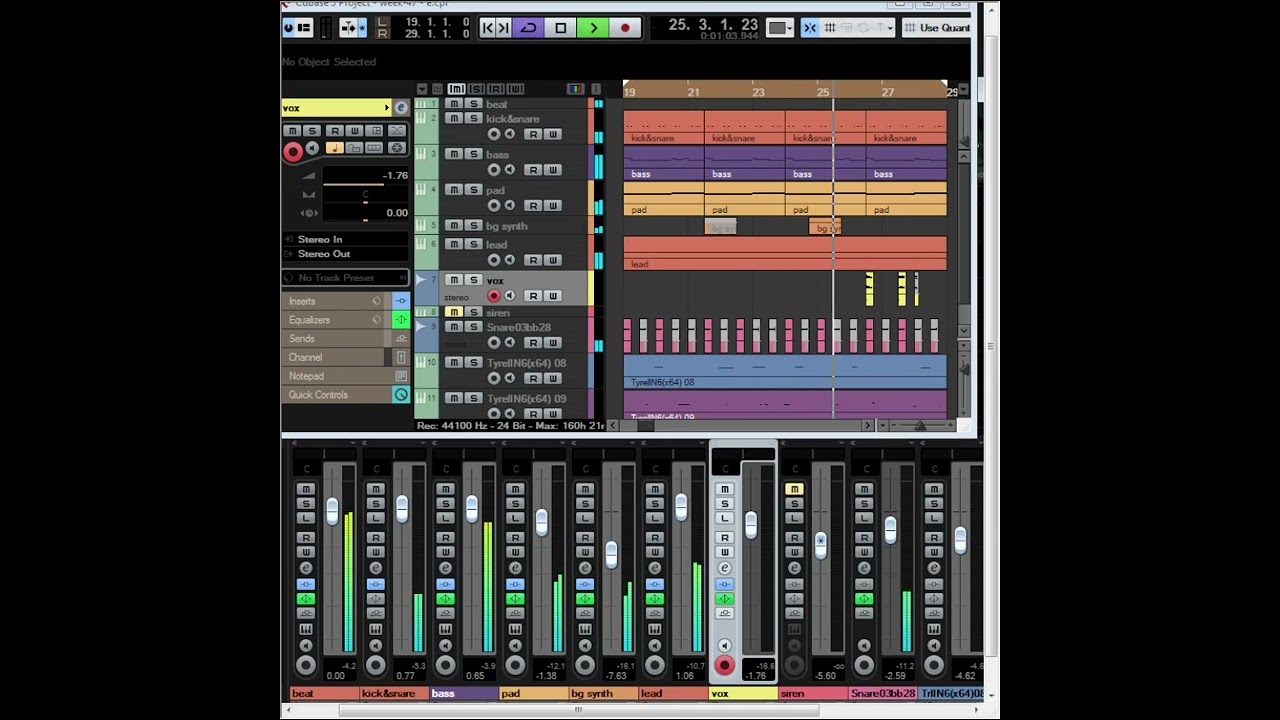
Task: Solo vox track in inspector
Action: coord(312,131)
